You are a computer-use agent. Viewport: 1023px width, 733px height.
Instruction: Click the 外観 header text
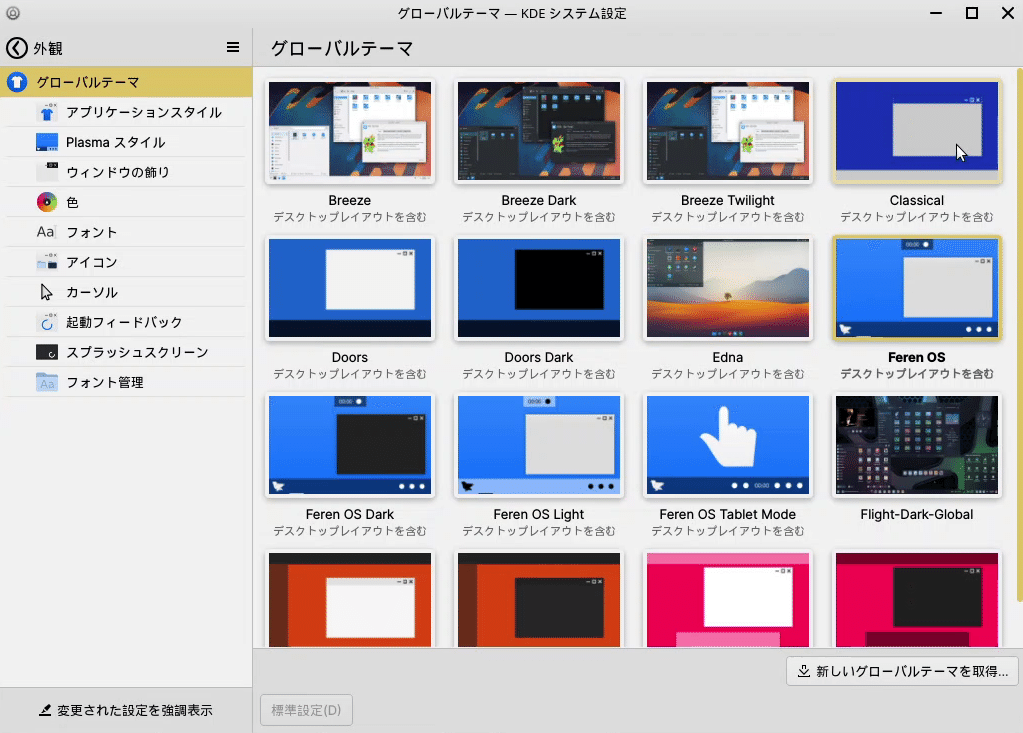tap(48, 48)
